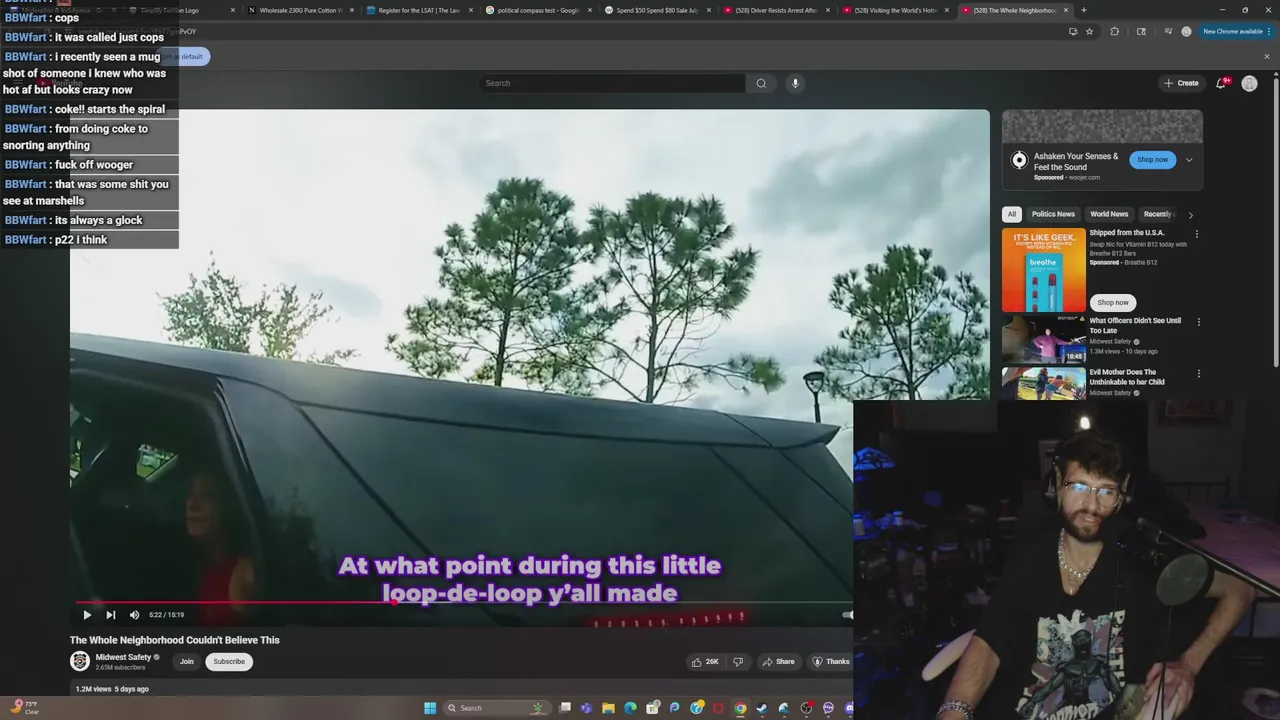Open File Explorer from taskbar
The height and width of the screenshot is (720, 1280).
click(608, 708)
